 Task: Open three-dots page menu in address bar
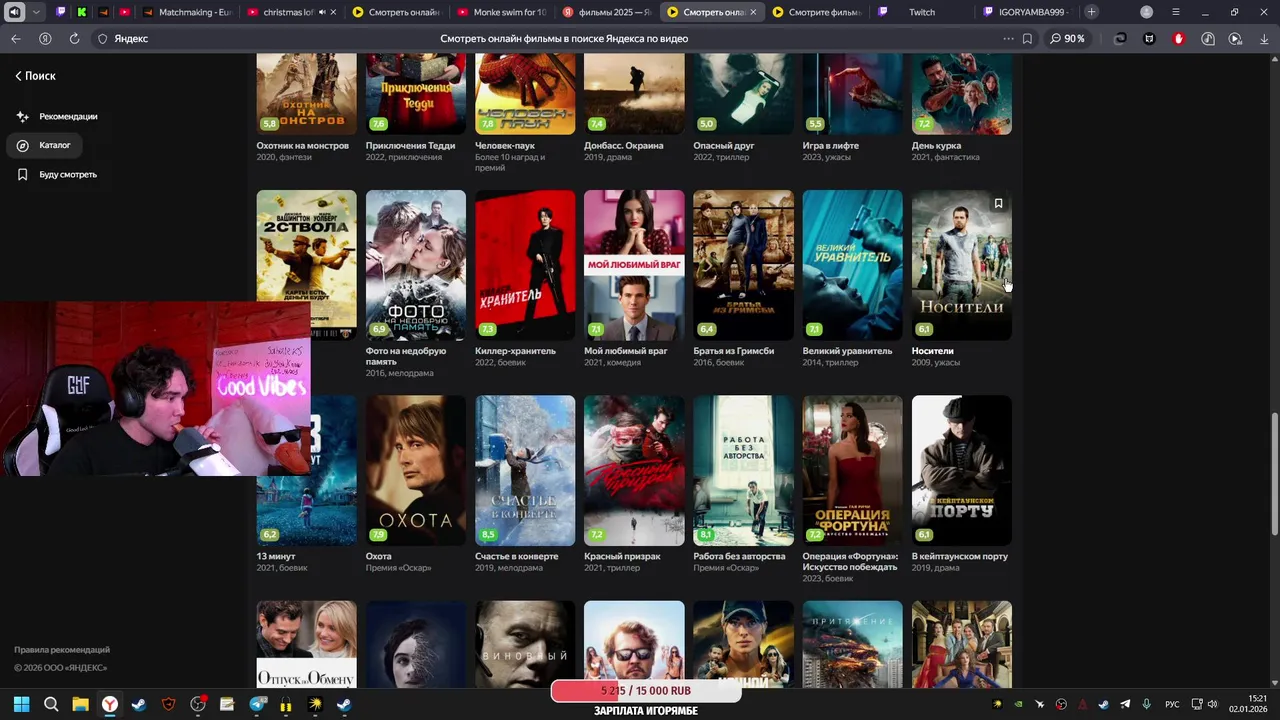point(1008,38)
